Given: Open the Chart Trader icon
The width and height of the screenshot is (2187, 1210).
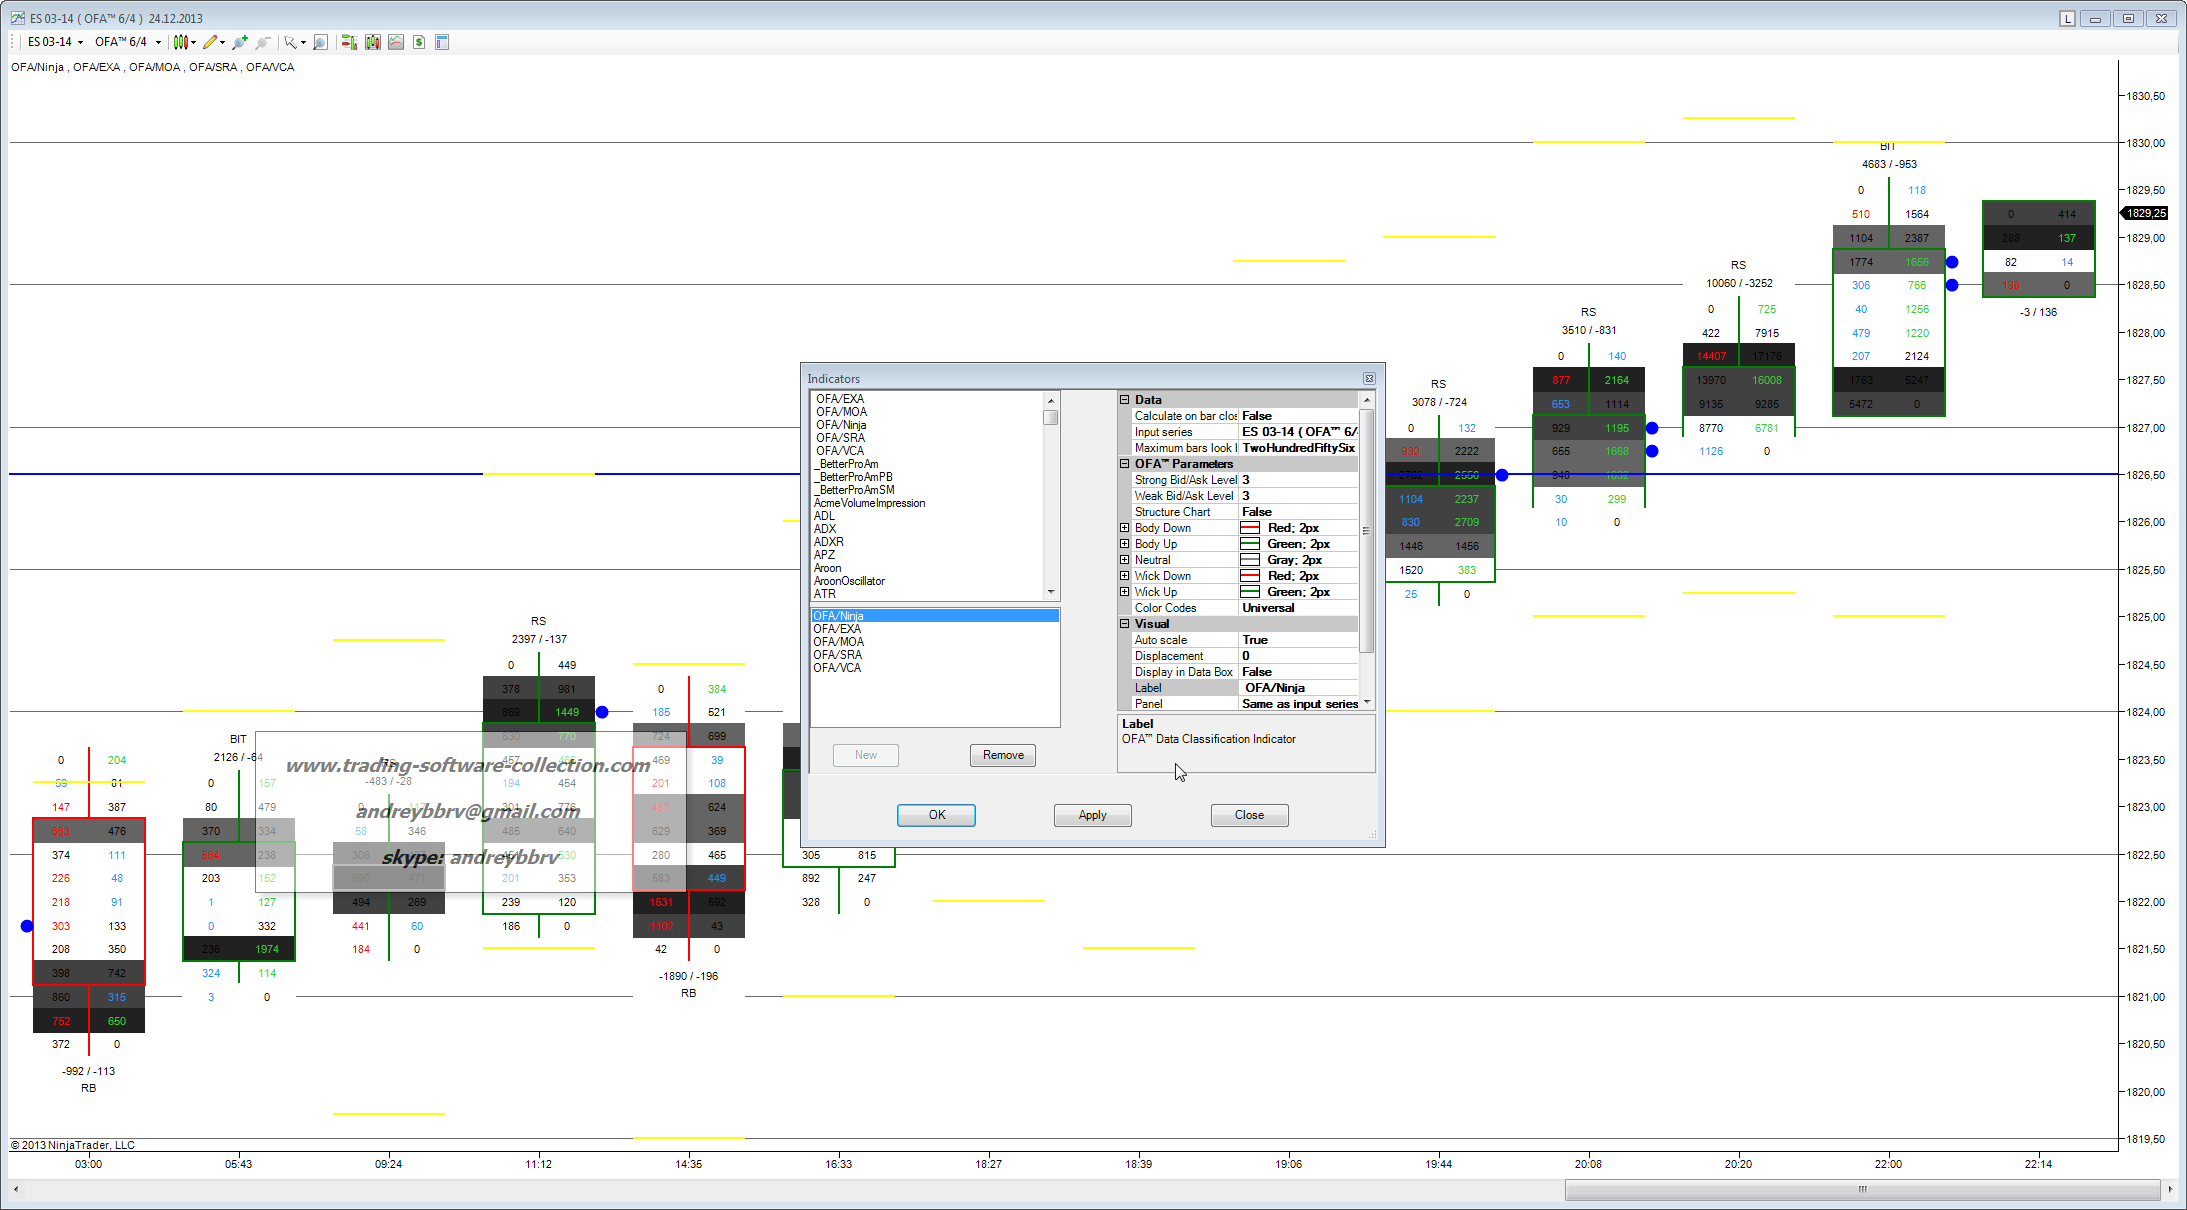Looking at the screenshot, I should (x=349, y=42).
